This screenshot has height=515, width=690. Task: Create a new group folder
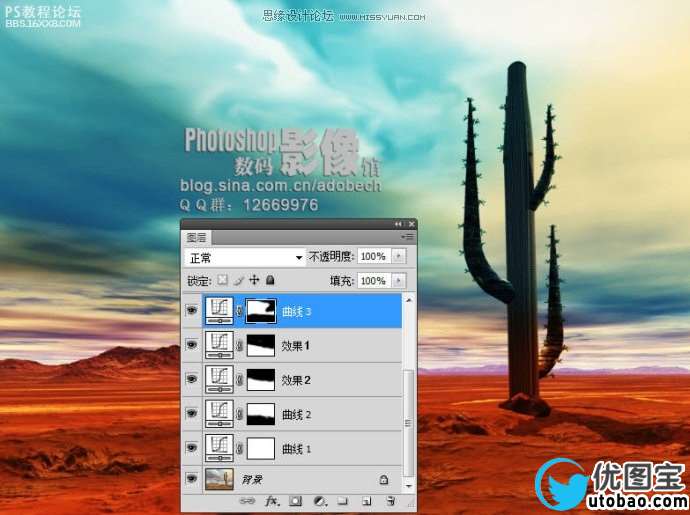[x=342, y=501]
